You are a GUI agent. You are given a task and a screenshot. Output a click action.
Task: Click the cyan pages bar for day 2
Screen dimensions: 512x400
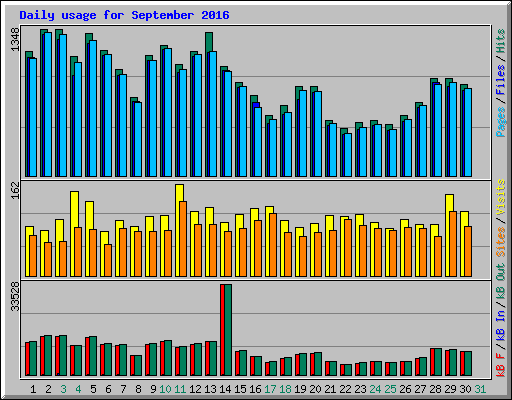48,104
